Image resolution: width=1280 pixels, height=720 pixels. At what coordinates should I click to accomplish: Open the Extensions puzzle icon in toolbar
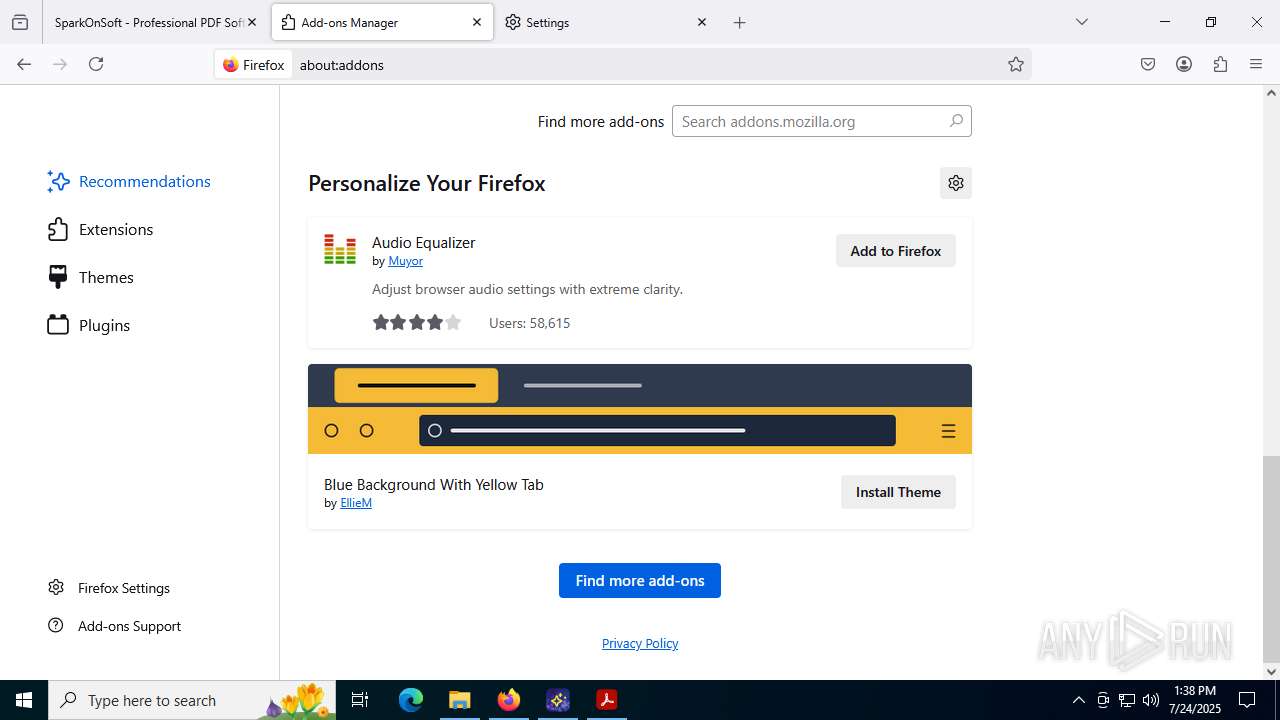[1220, 64]
